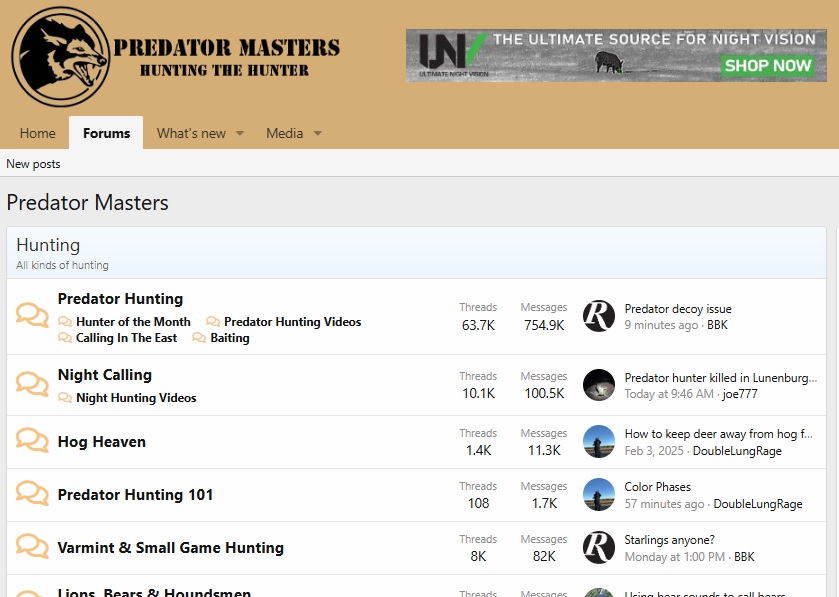Open the Calling In The East subforum
Image resolution: width=839 pixels, height=597 pixels.
click(x=126, y=338)
